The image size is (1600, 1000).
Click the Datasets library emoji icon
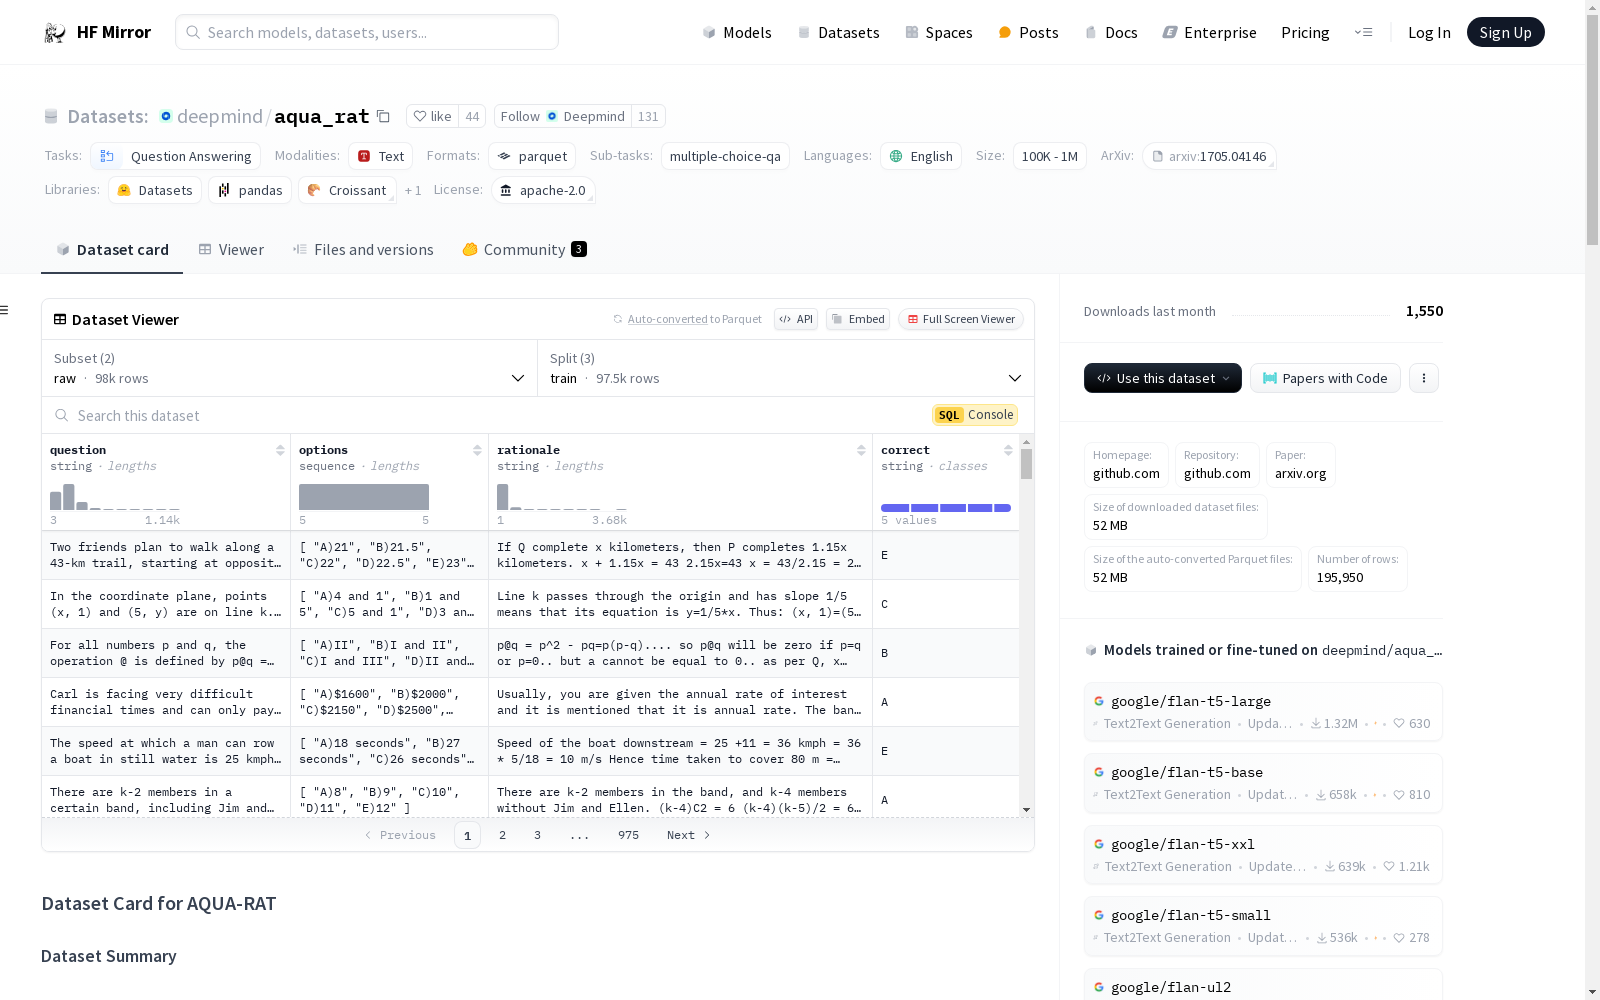124,190
